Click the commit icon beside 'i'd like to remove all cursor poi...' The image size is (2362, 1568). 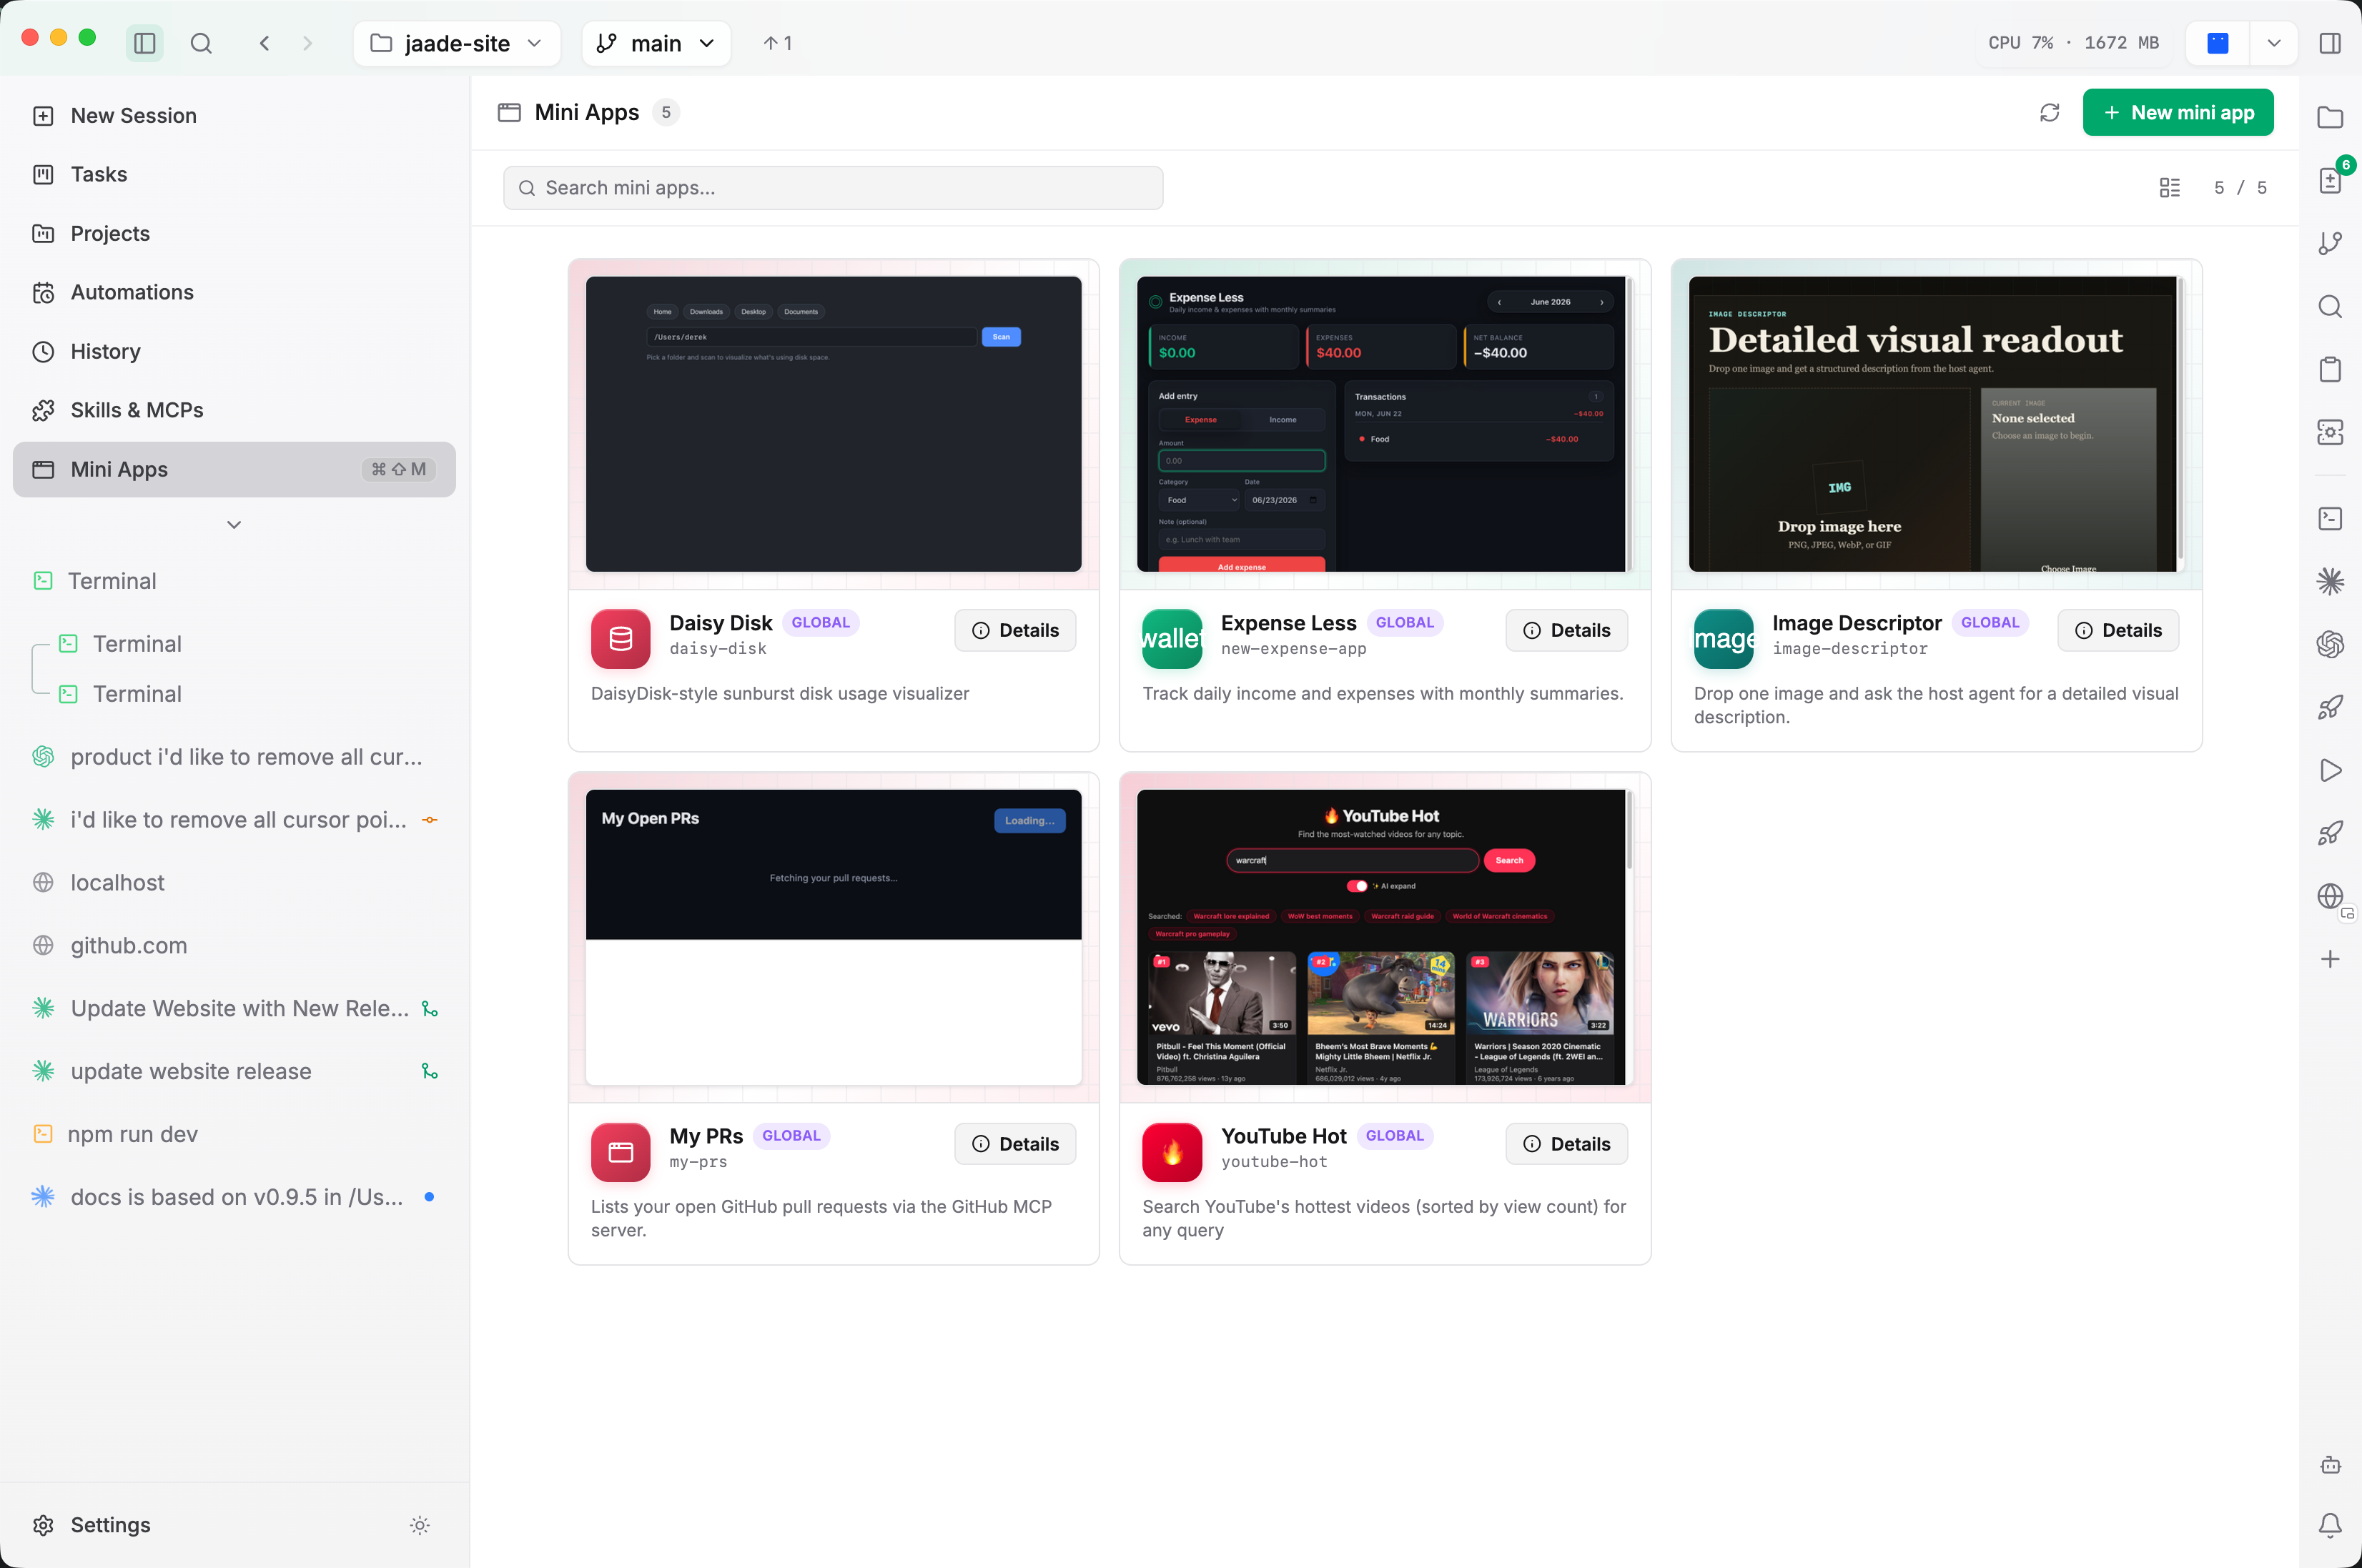(430, 820)
